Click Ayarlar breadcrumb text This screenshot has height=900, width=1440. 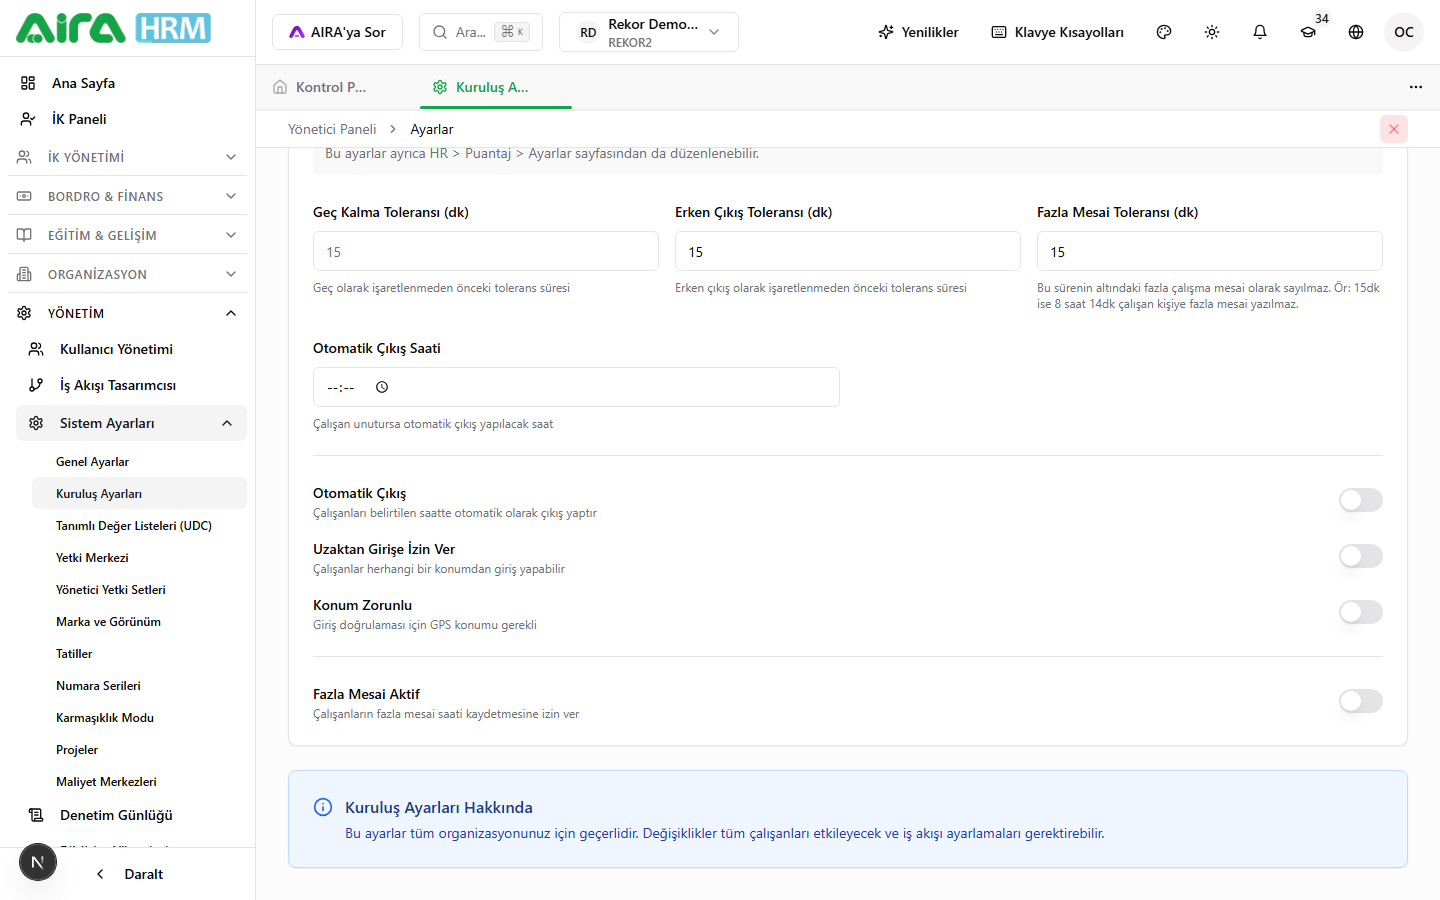pyautogui.click(x=432, y=129)
